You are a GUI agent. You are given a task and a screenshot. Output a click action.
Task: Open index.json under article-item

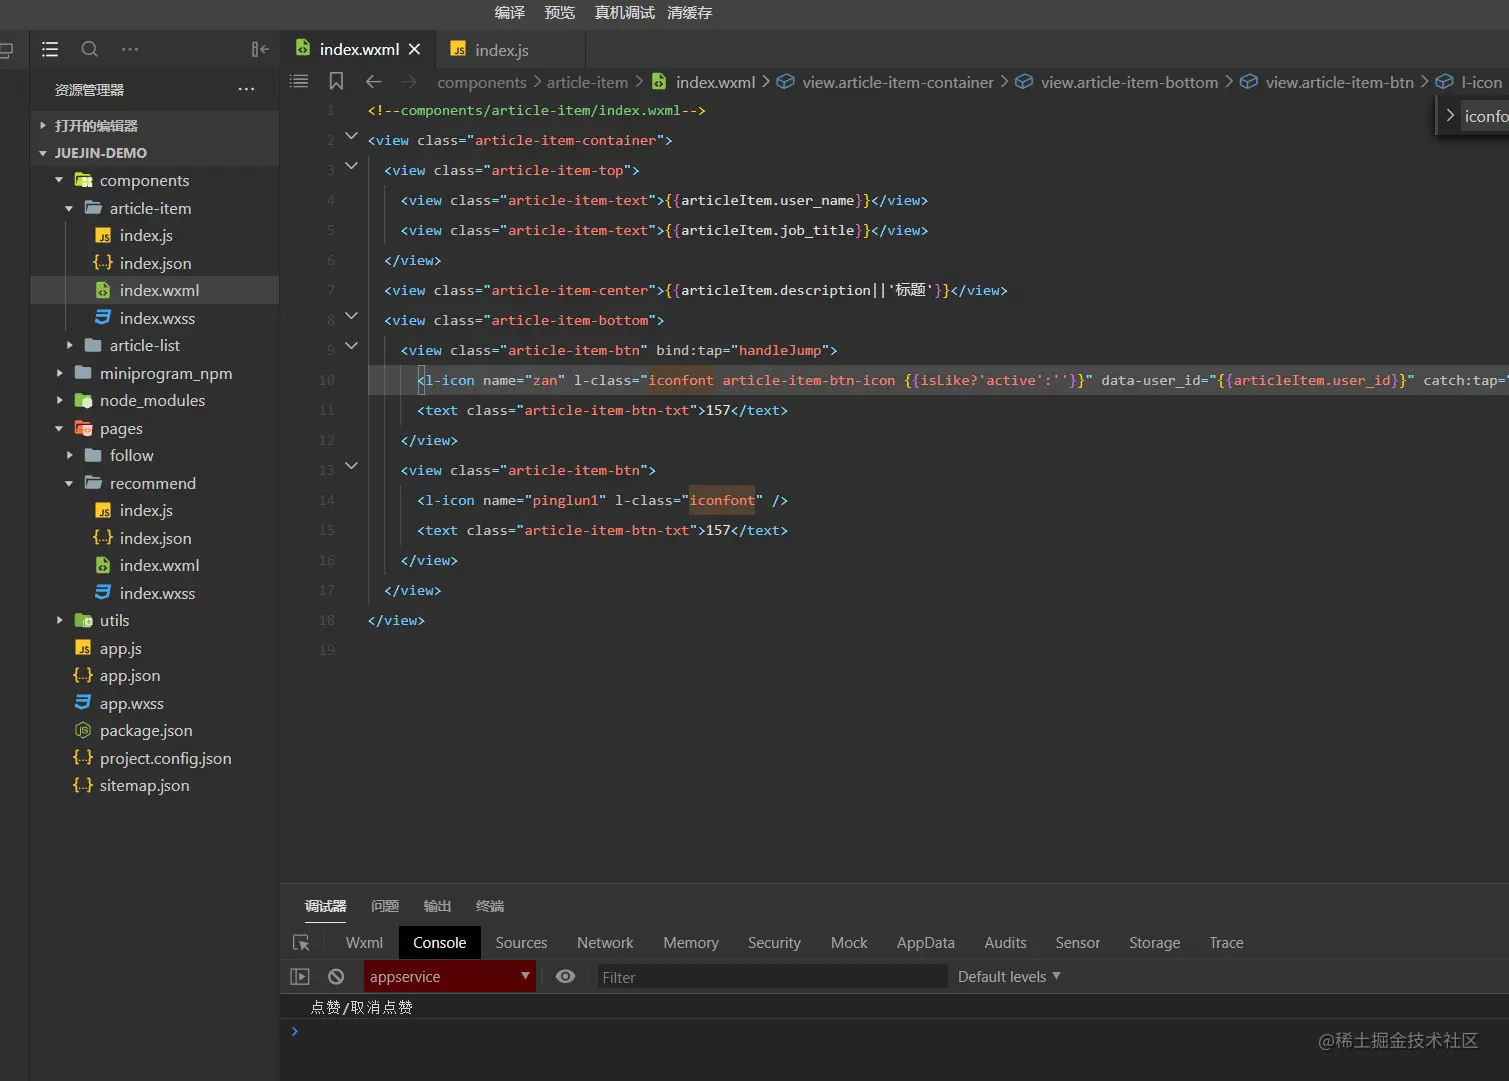155,263
